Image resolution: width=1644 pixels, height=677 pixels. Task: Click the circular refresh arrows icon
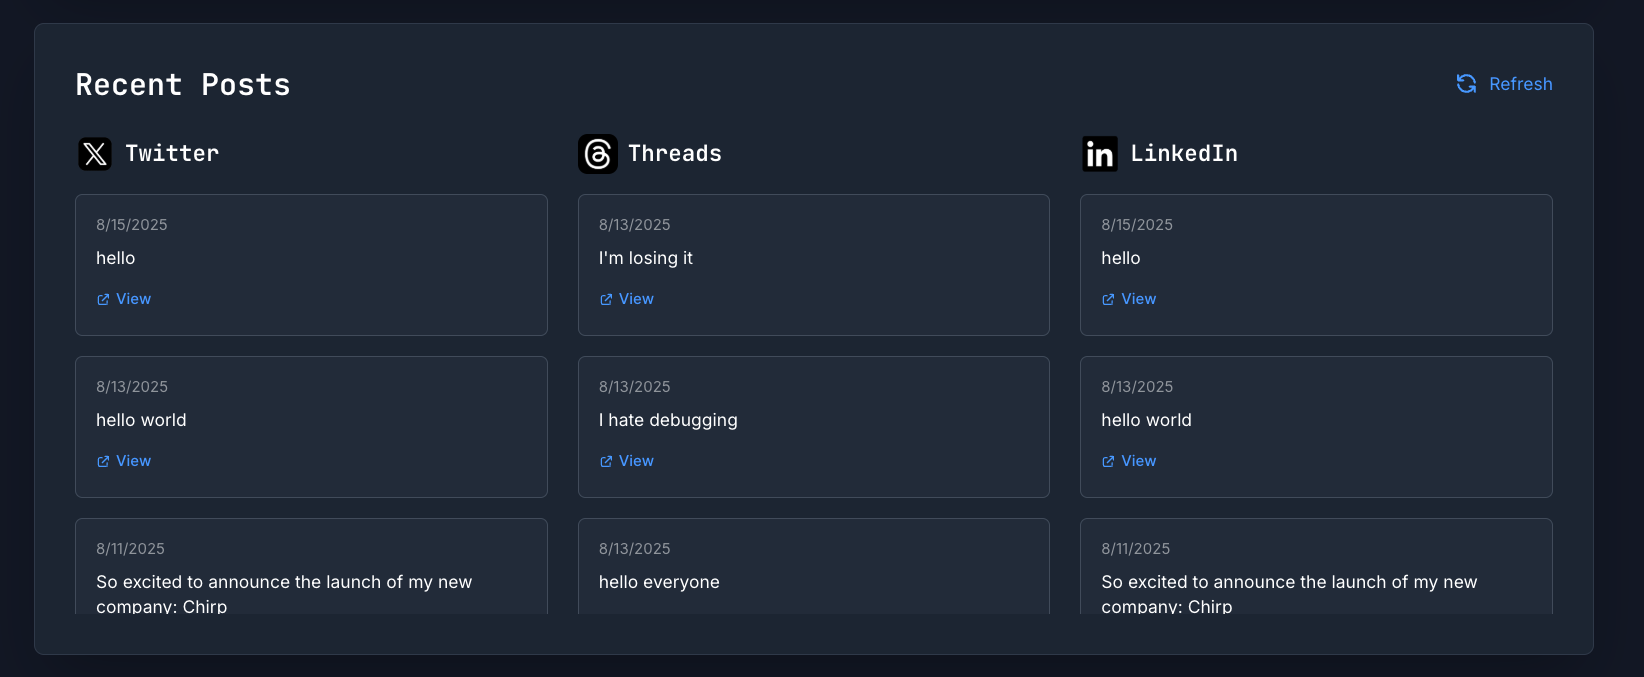1465,84
